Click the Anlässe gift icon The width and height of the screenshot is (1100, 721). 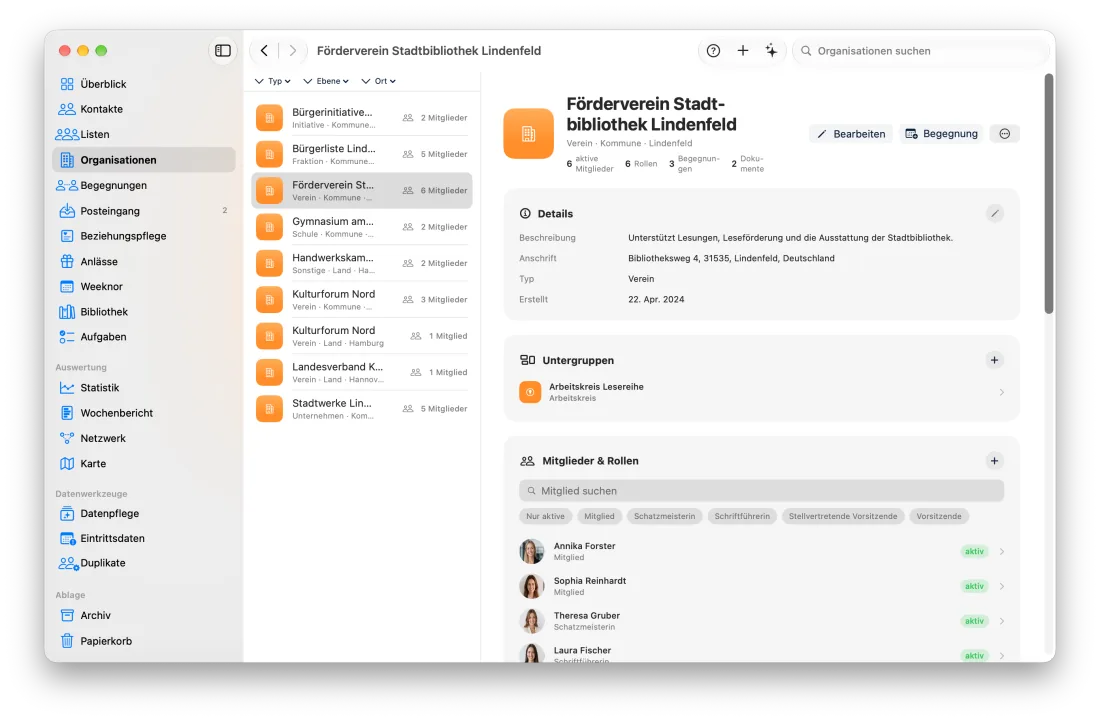point(67,261)
